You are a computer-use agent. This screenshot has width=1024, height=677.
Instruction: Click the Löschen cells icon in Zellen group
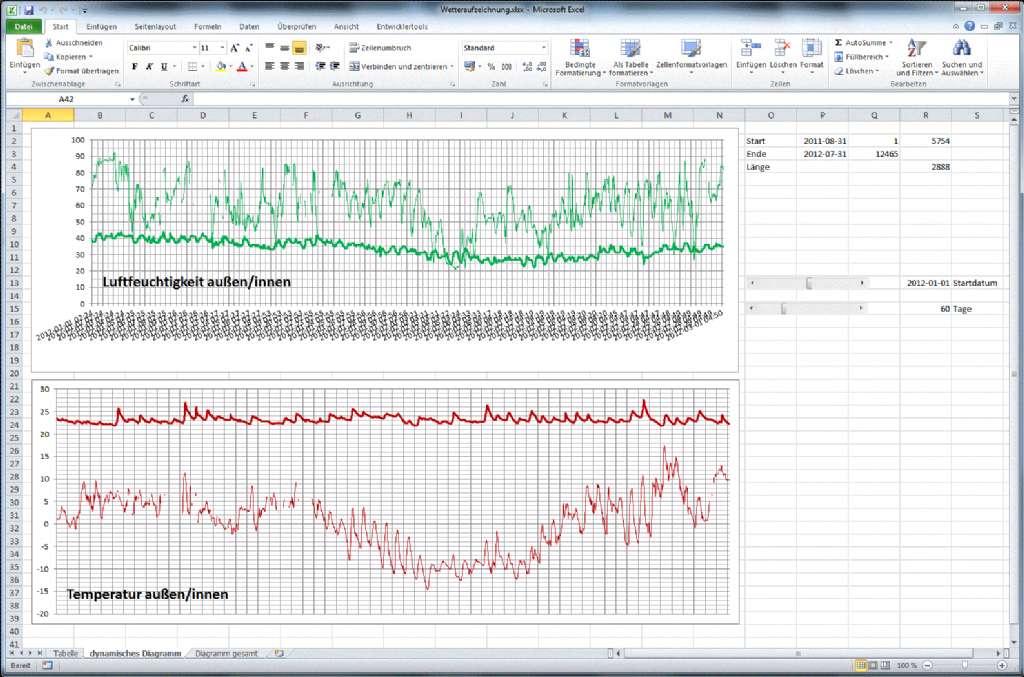click(782, 48)
